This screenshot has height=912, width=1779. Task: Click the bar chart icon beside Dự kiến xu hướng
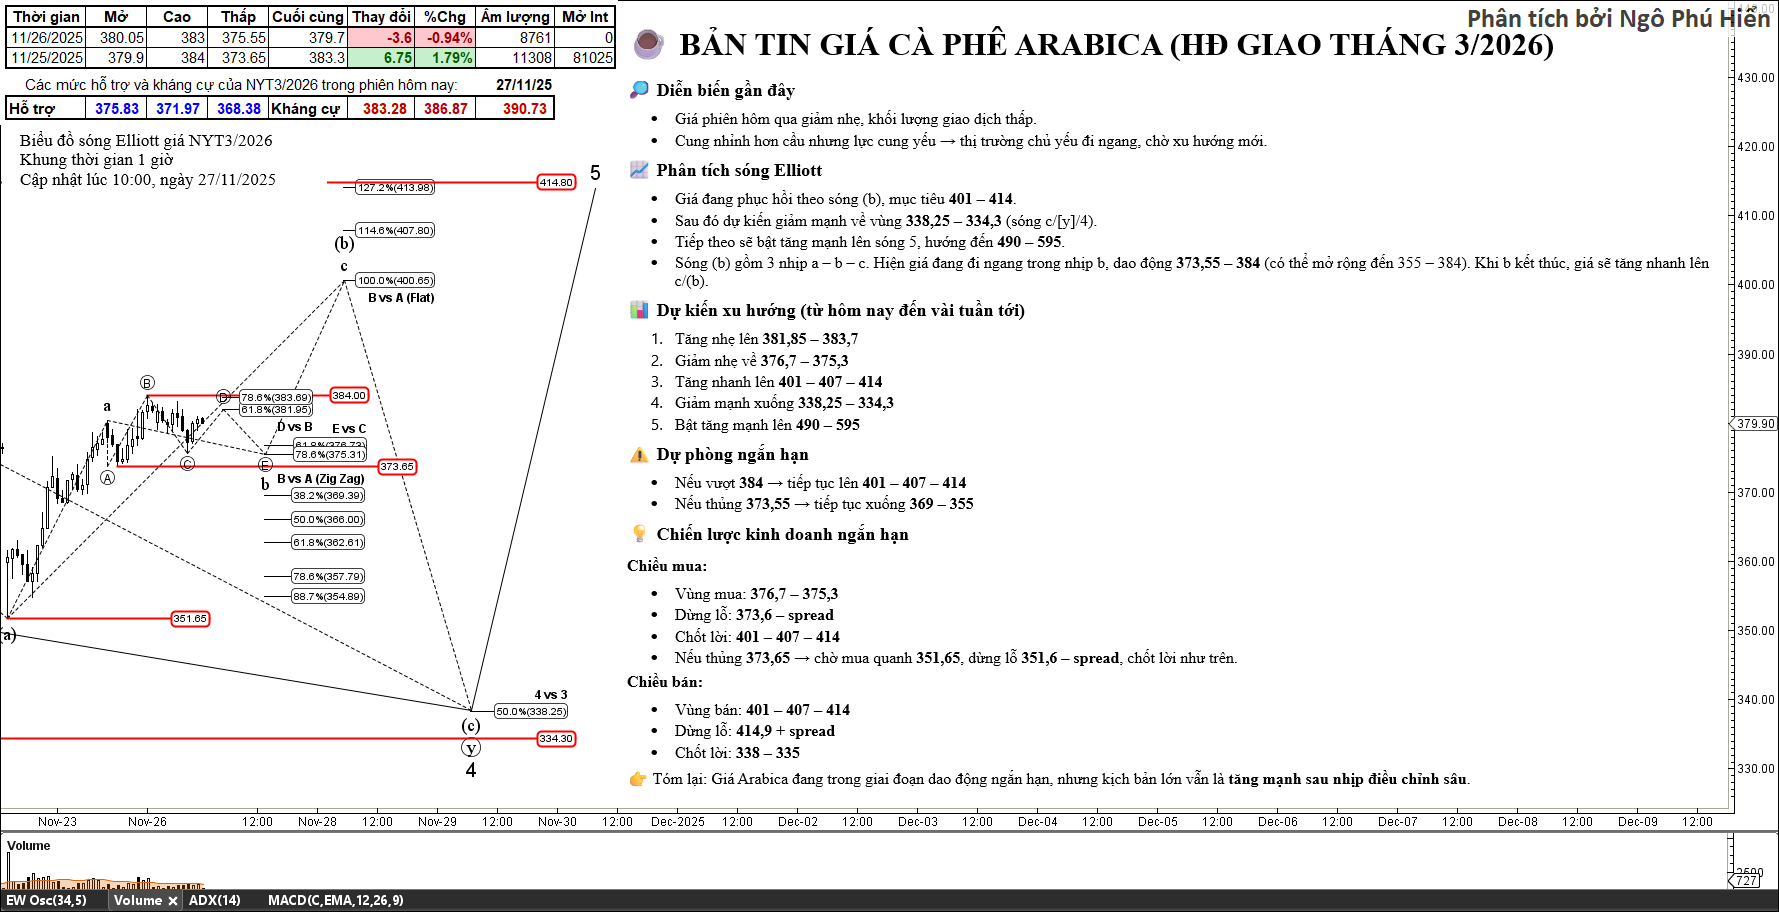click(639, 310)
